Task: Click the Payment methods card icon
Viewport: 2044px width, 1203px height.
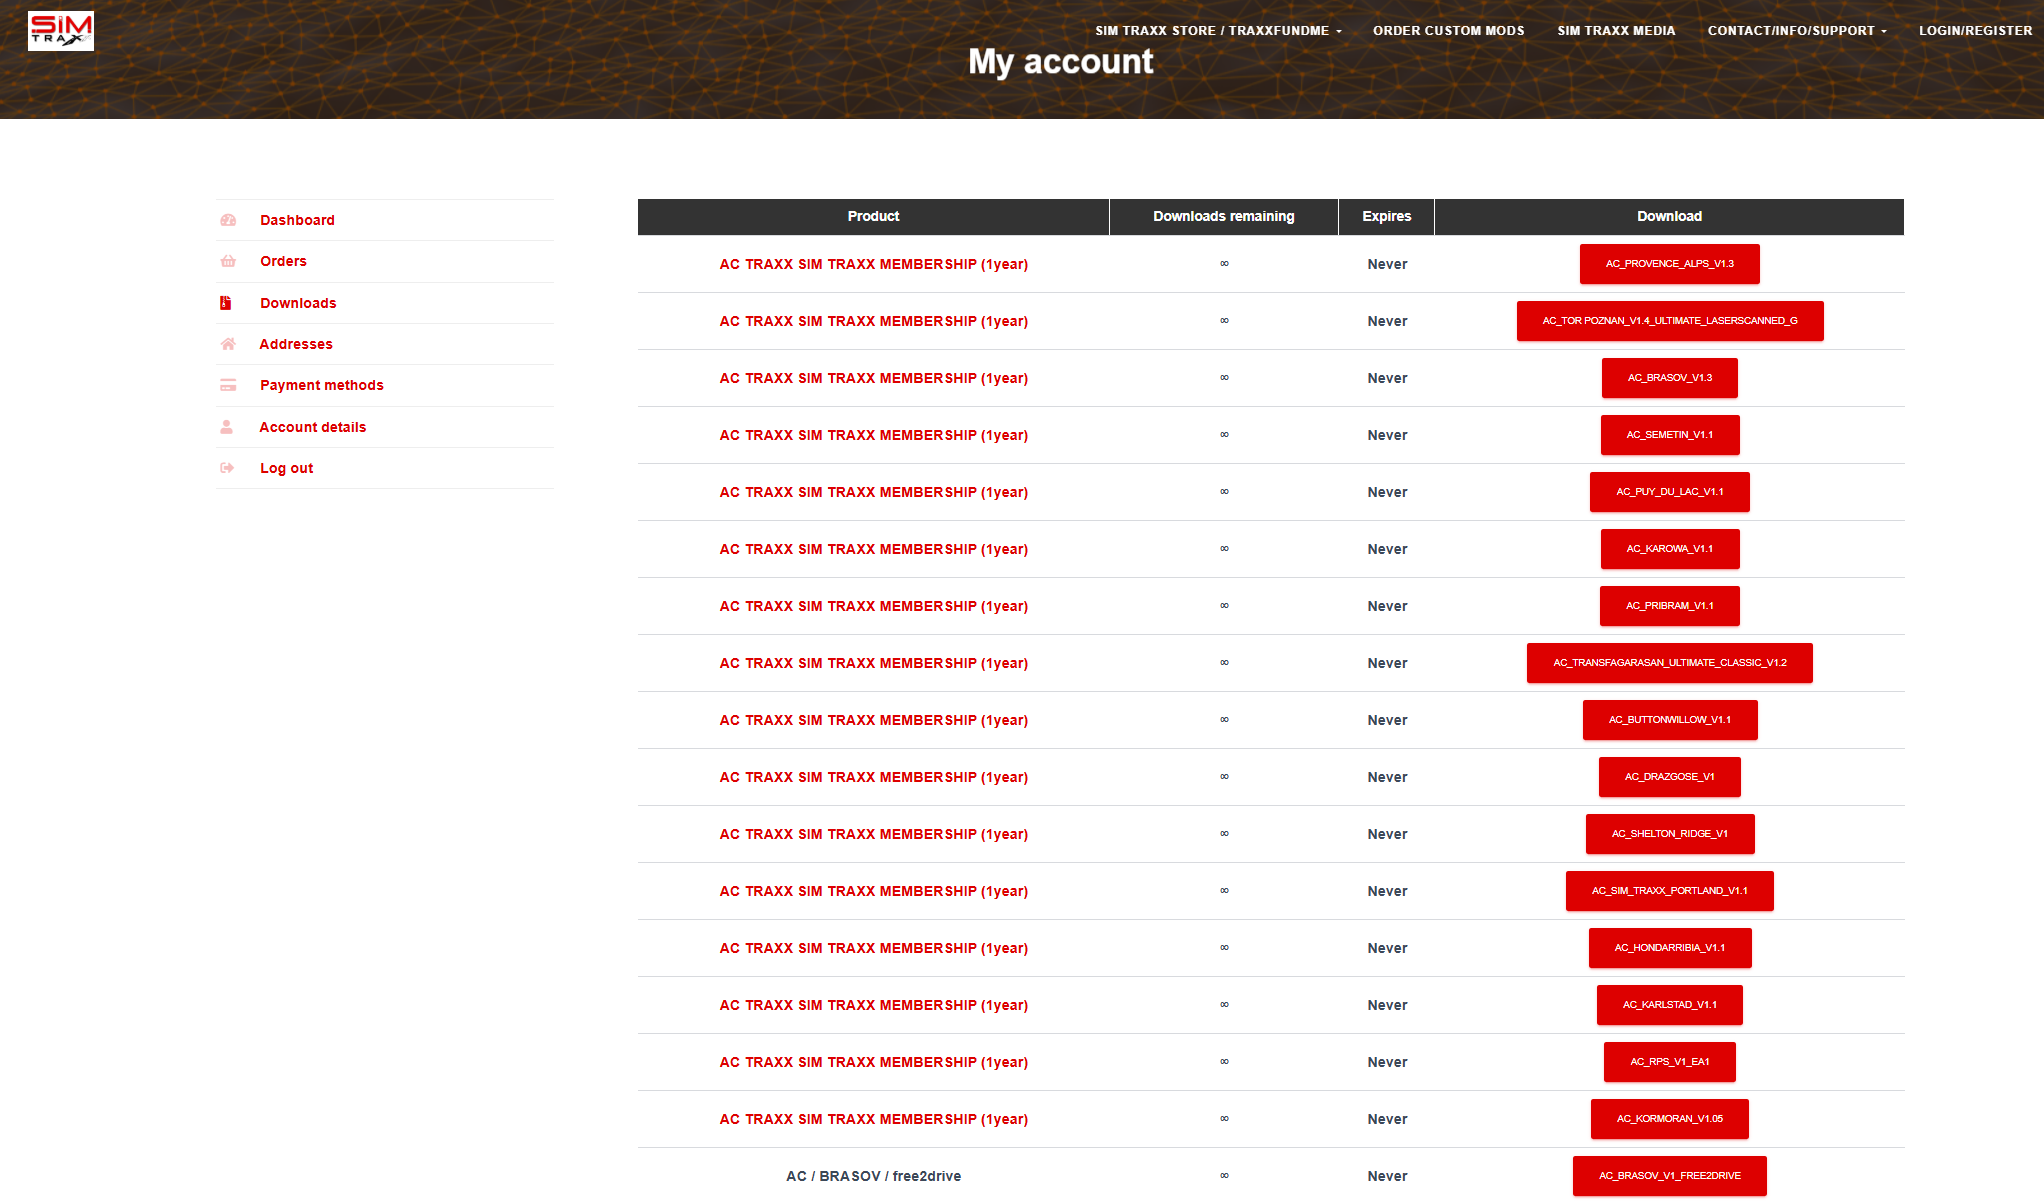Action: pos(228,385)
